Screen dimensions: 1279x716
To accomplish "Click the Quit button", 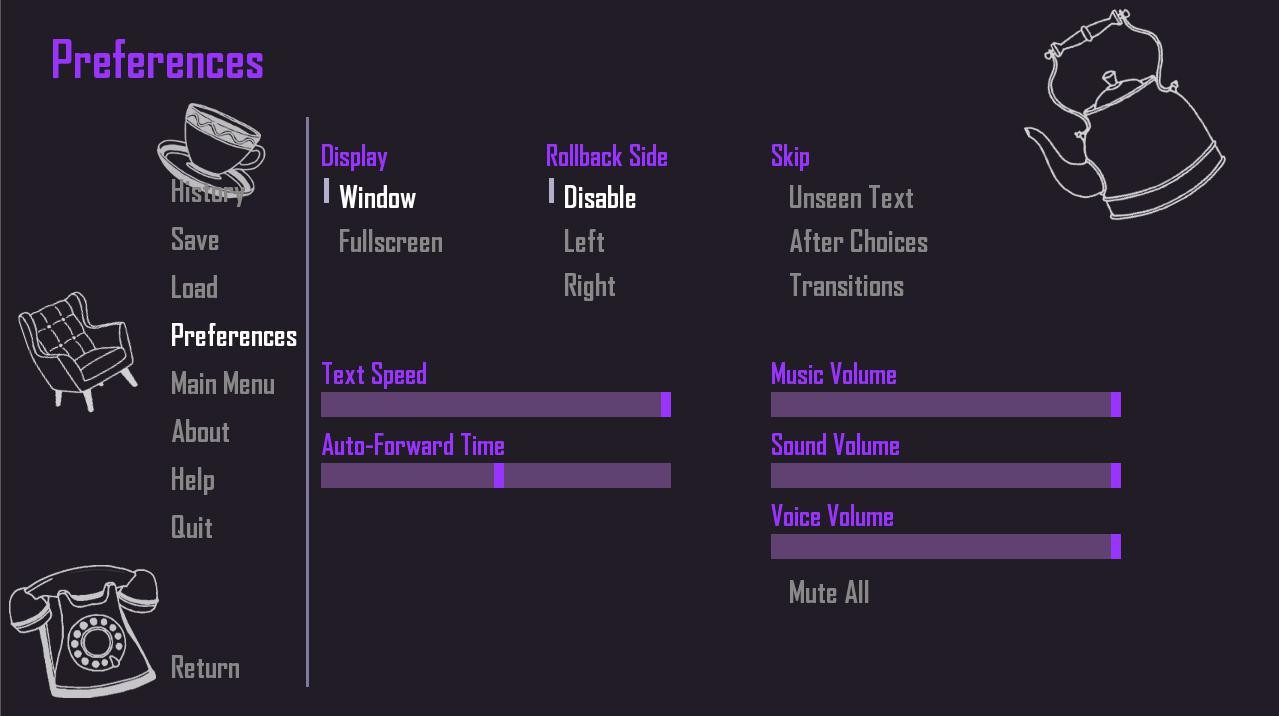I will 192,528.
